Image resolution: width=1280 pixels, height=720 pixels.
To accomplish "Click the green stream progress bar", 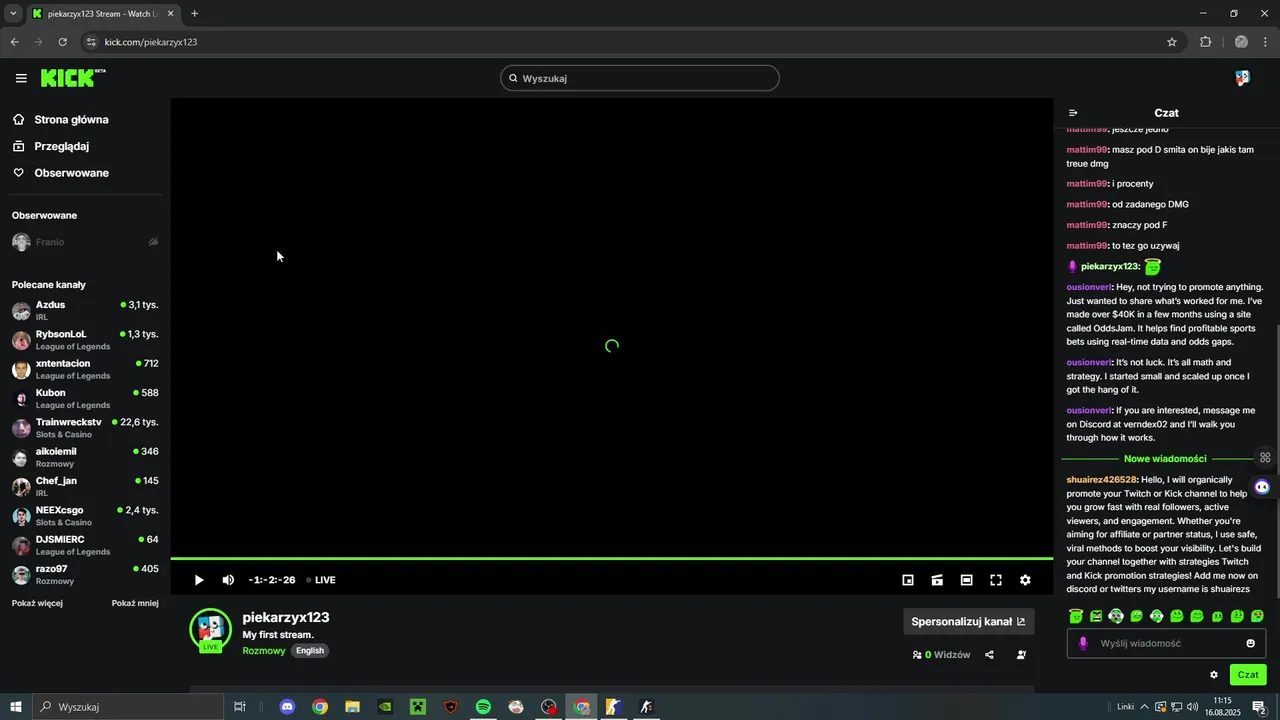I will 612,558.
